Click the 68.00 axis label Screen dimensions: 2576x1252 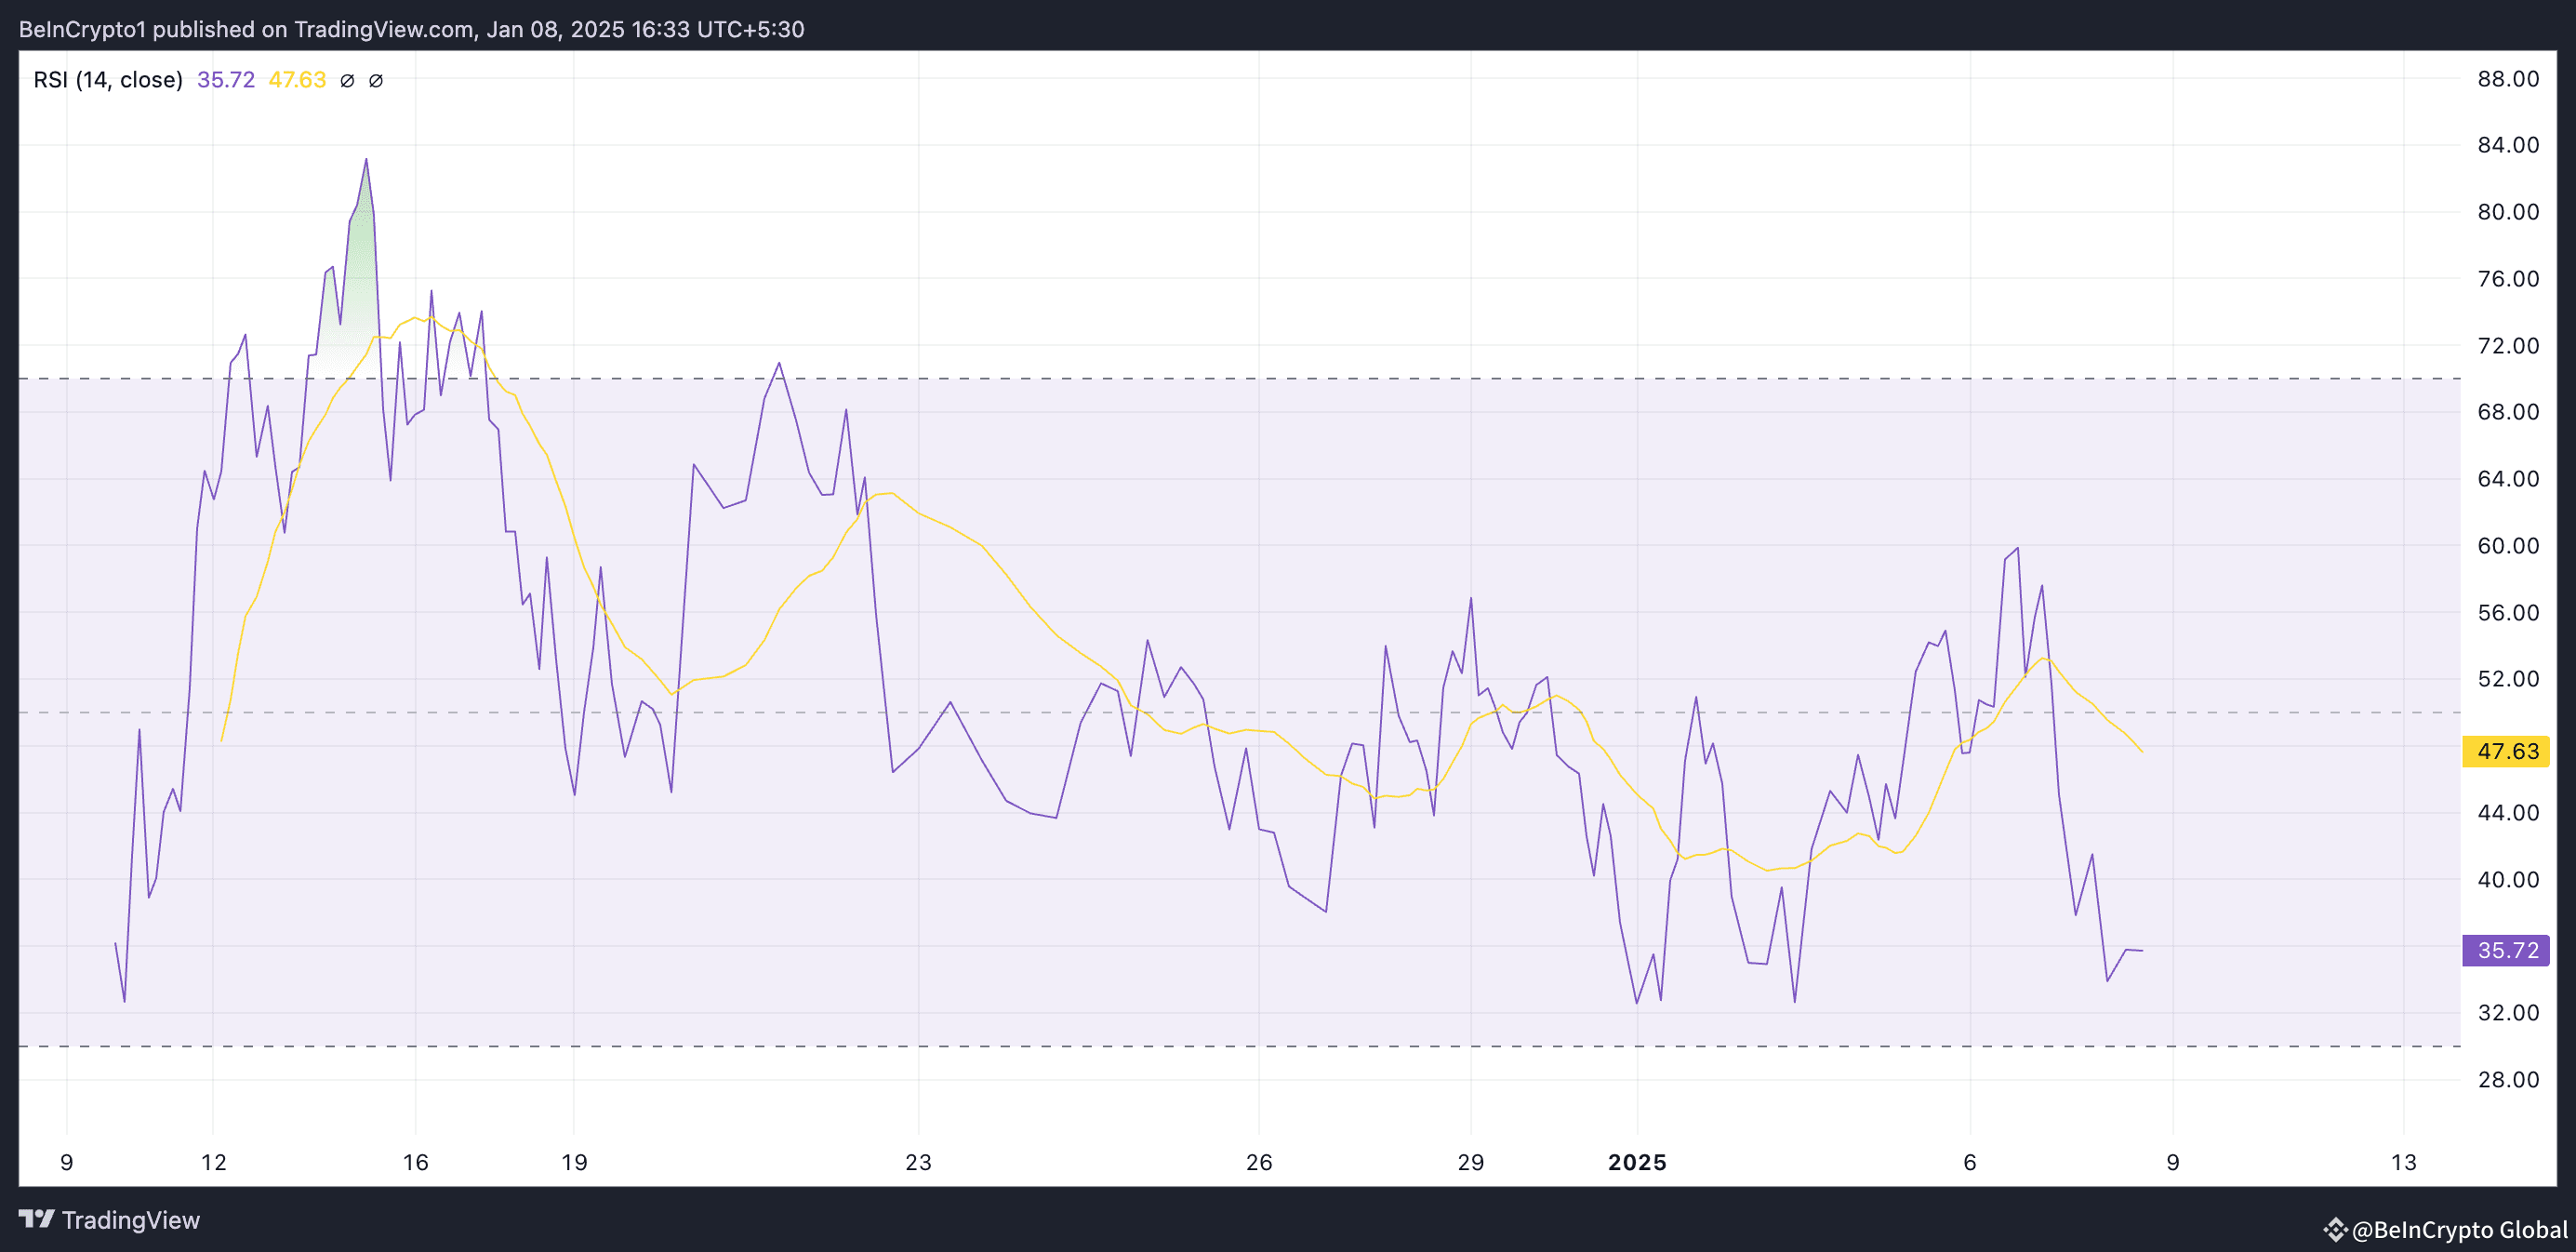2508,412
